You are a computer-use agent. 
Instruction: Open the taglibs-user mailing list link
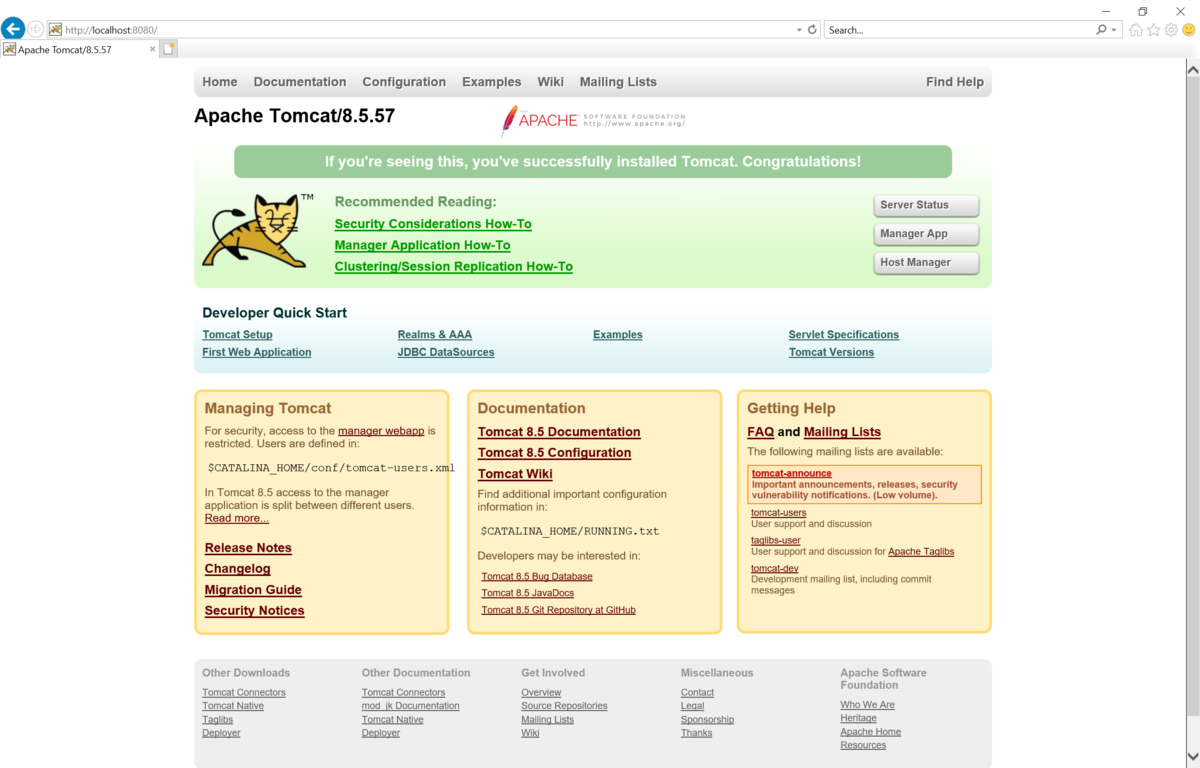[776, 541]
